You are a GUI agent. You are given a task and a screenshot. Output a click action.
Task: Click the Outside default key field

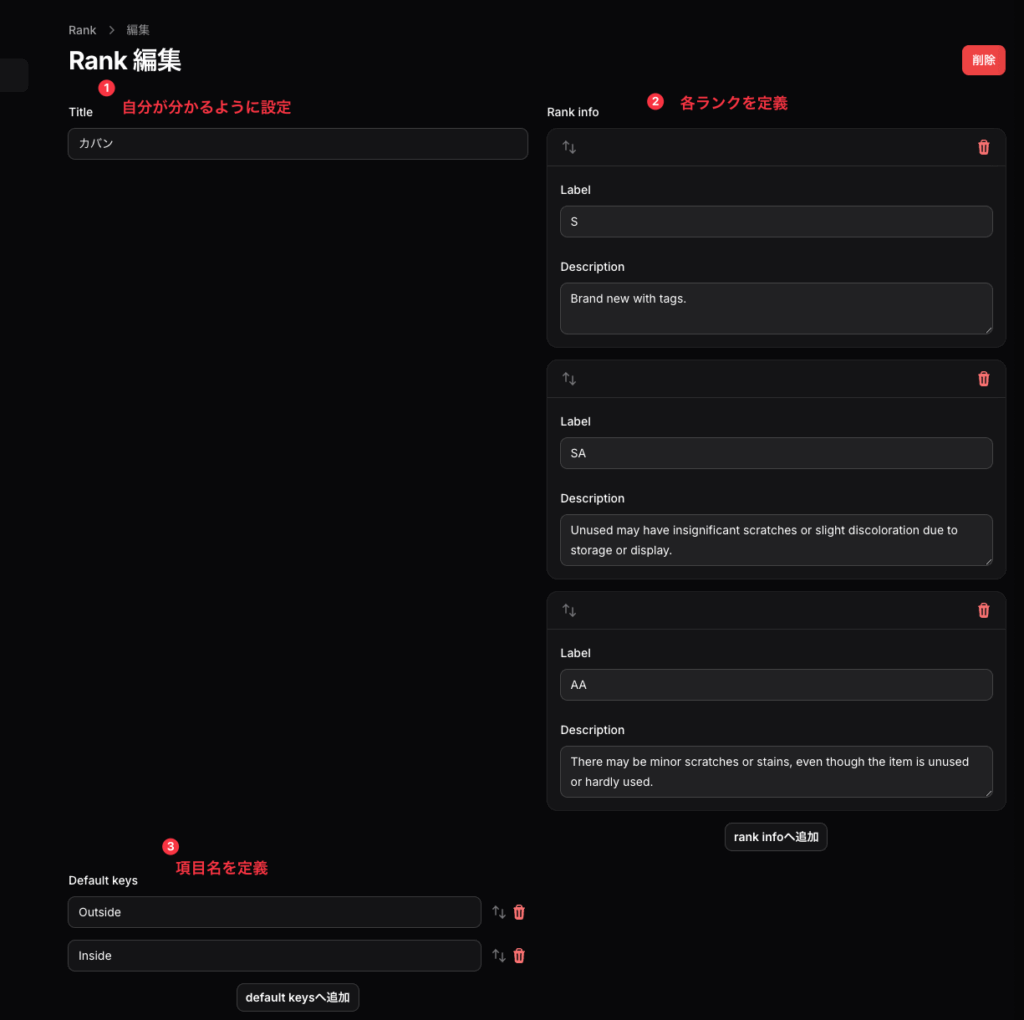[x=274, y=912]
